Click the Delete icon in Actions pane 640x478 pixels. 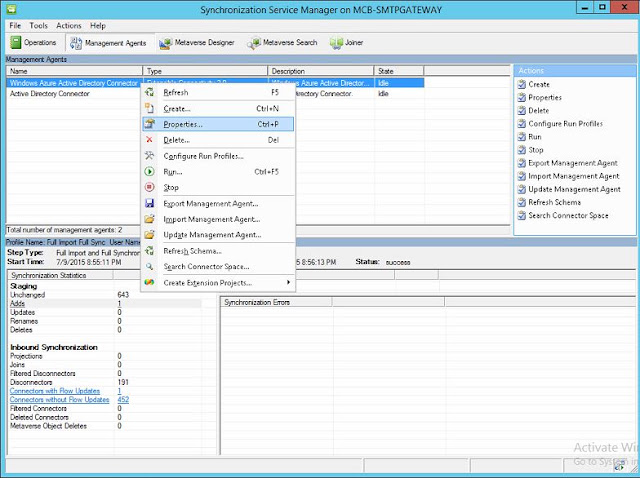coord(522,111)
